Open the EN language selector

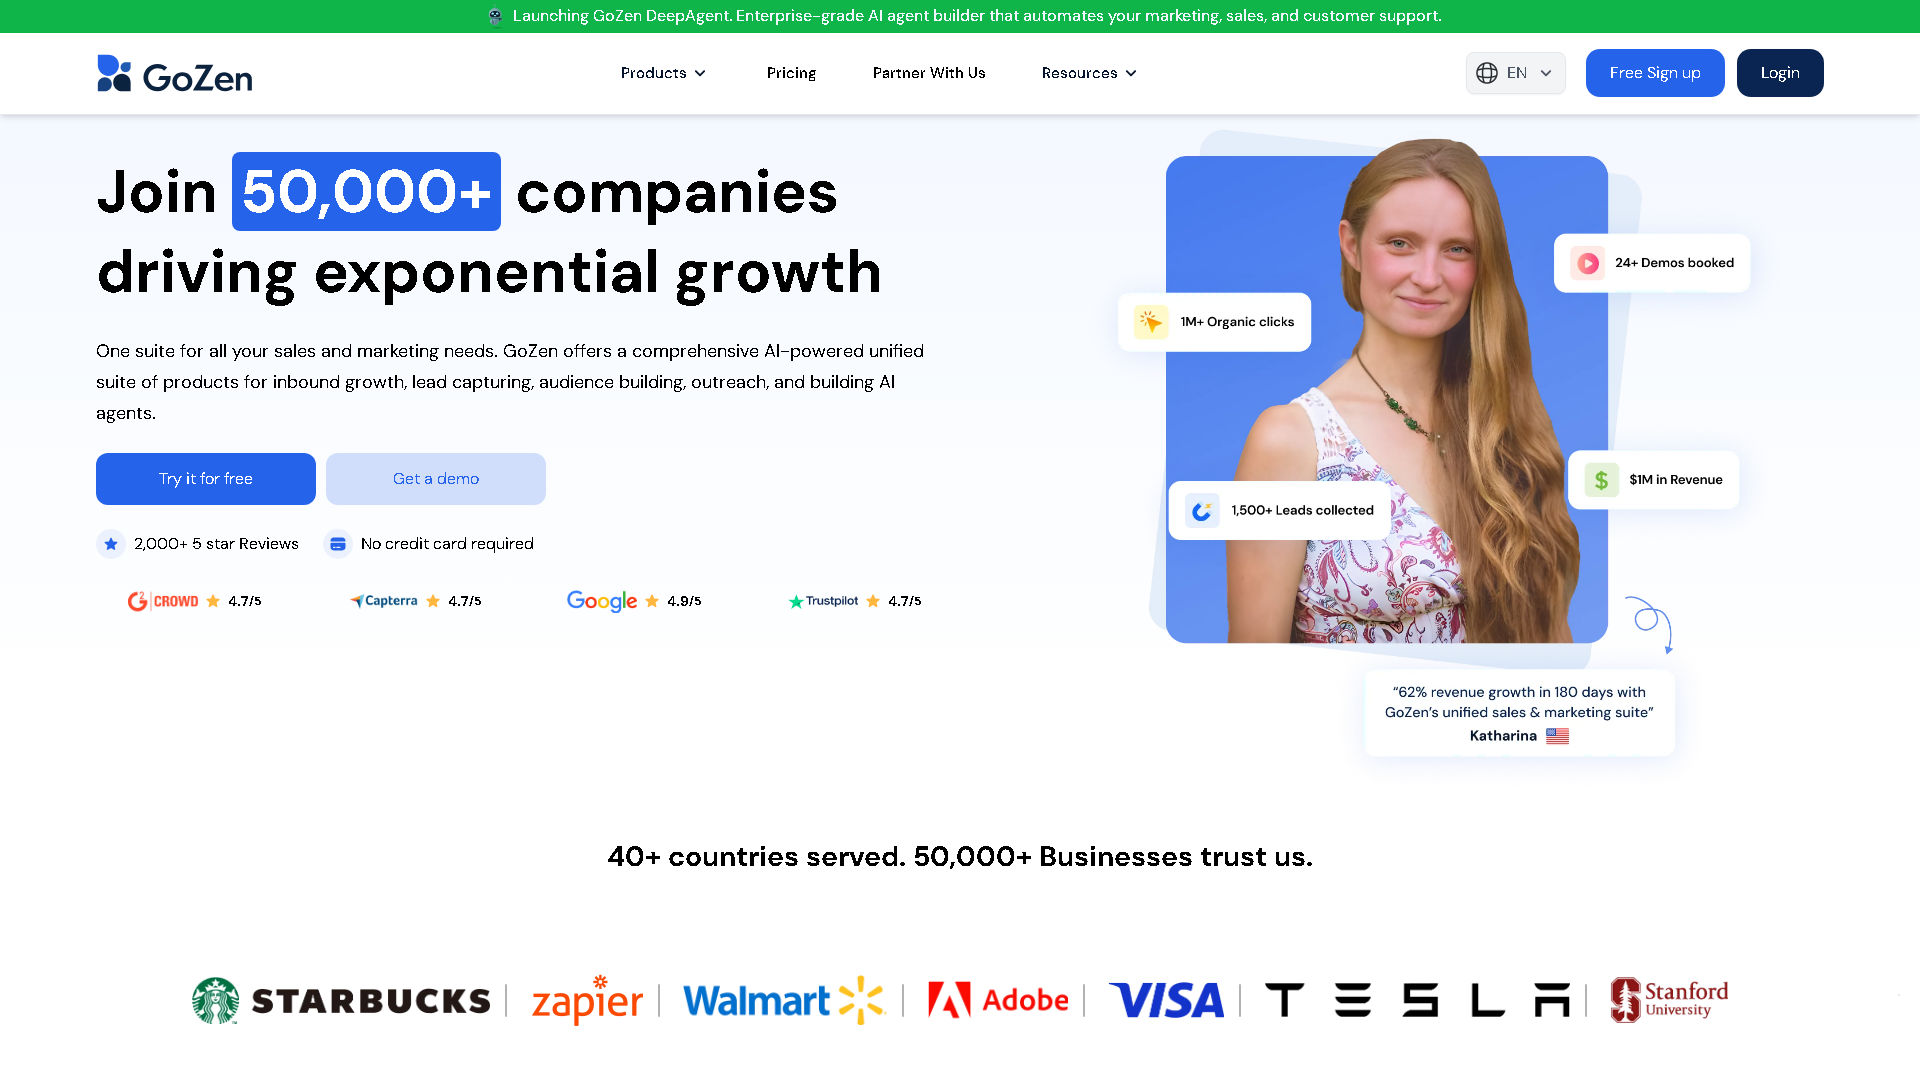click(1515, 73)
